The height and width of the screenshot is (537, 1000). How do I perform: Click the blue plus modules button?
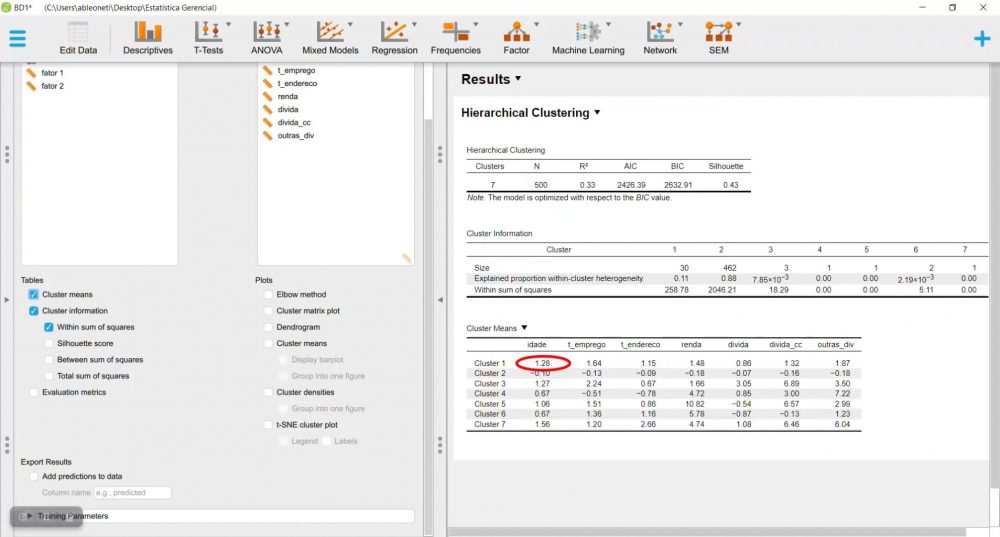(x=982, y=39)
